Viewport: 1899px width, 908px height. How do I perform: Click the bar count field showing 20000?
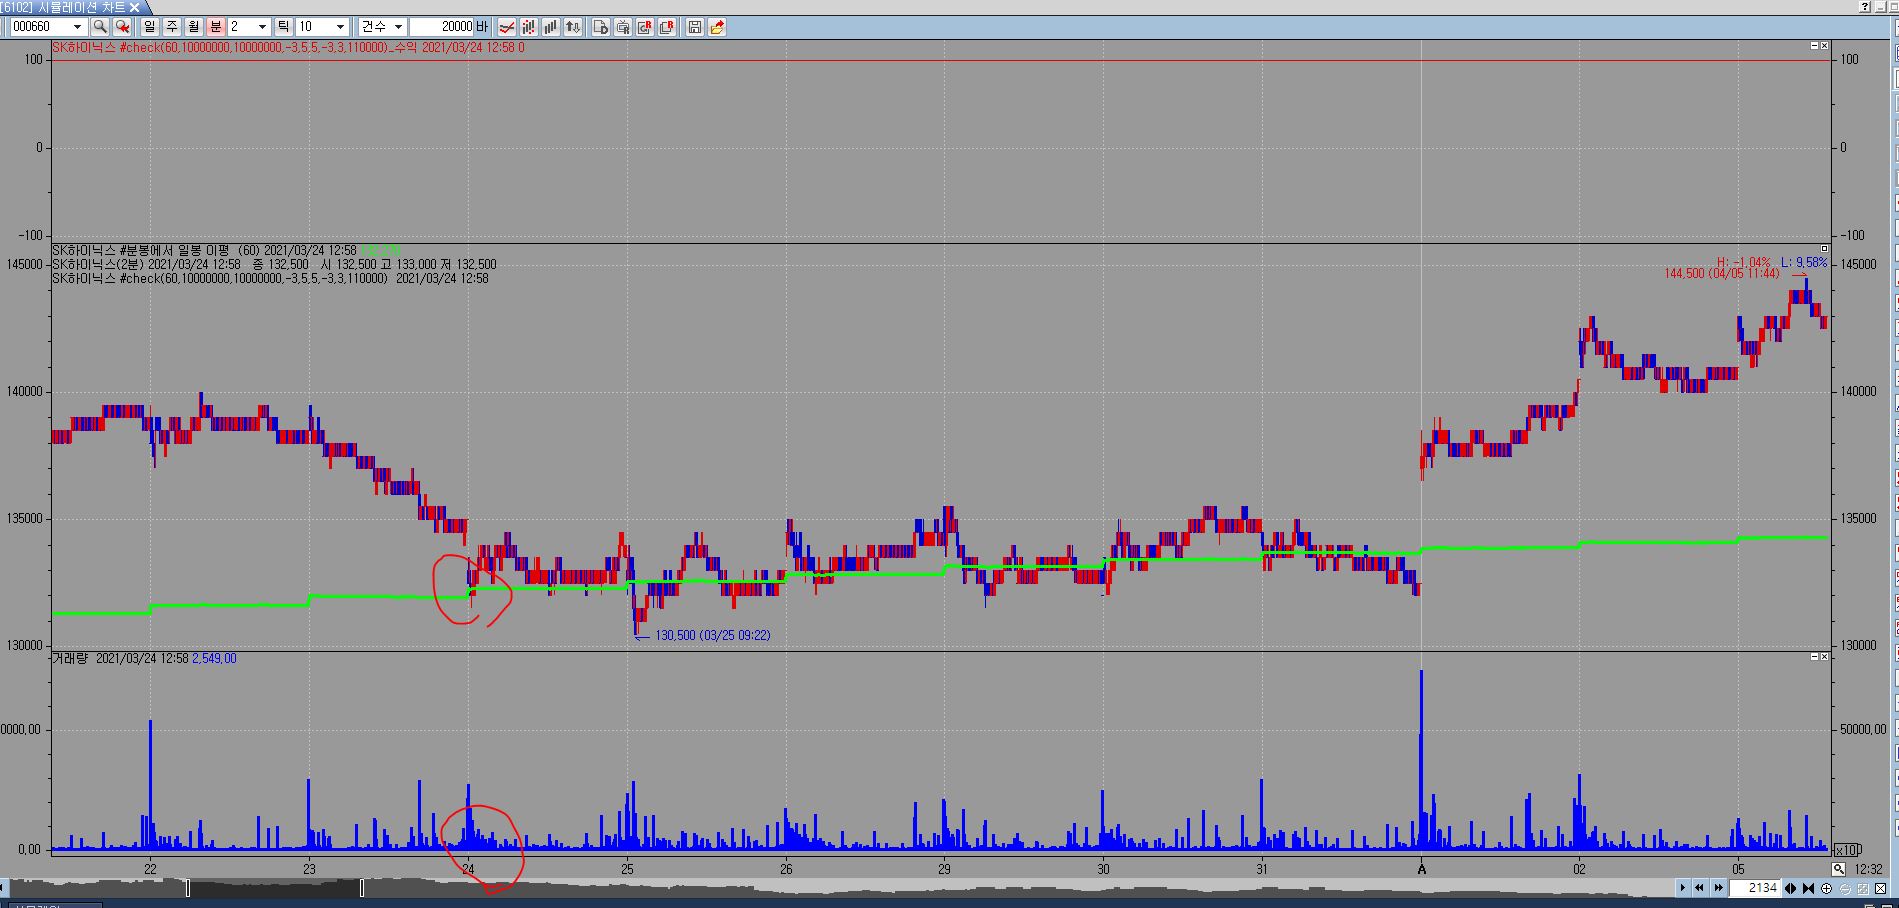coord(443,27)
